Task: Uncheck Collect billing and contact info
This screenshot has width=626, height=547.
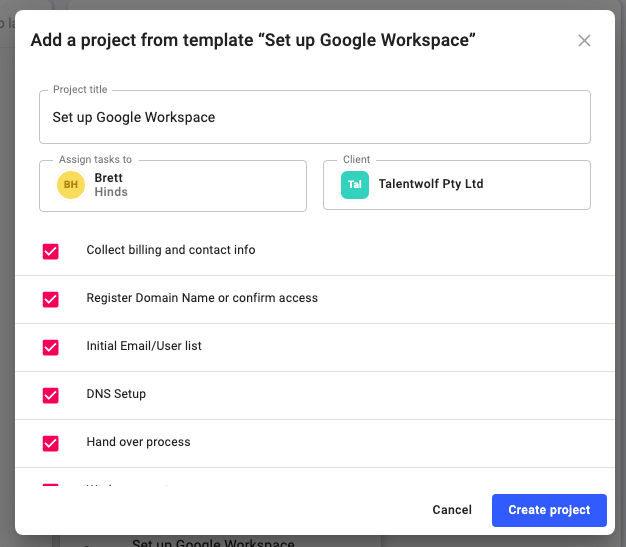Action: (51, 251)
